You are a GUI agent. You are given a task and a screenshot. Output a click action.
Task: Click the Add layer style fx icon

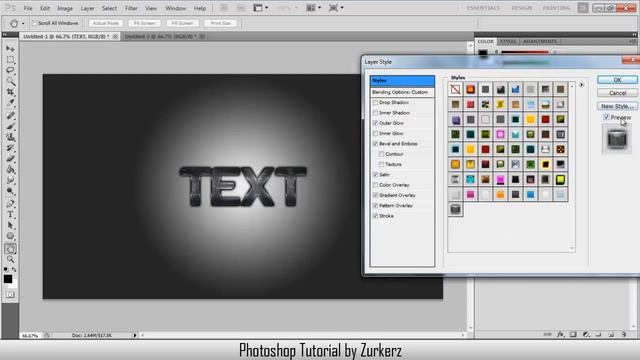click(561, 334)
